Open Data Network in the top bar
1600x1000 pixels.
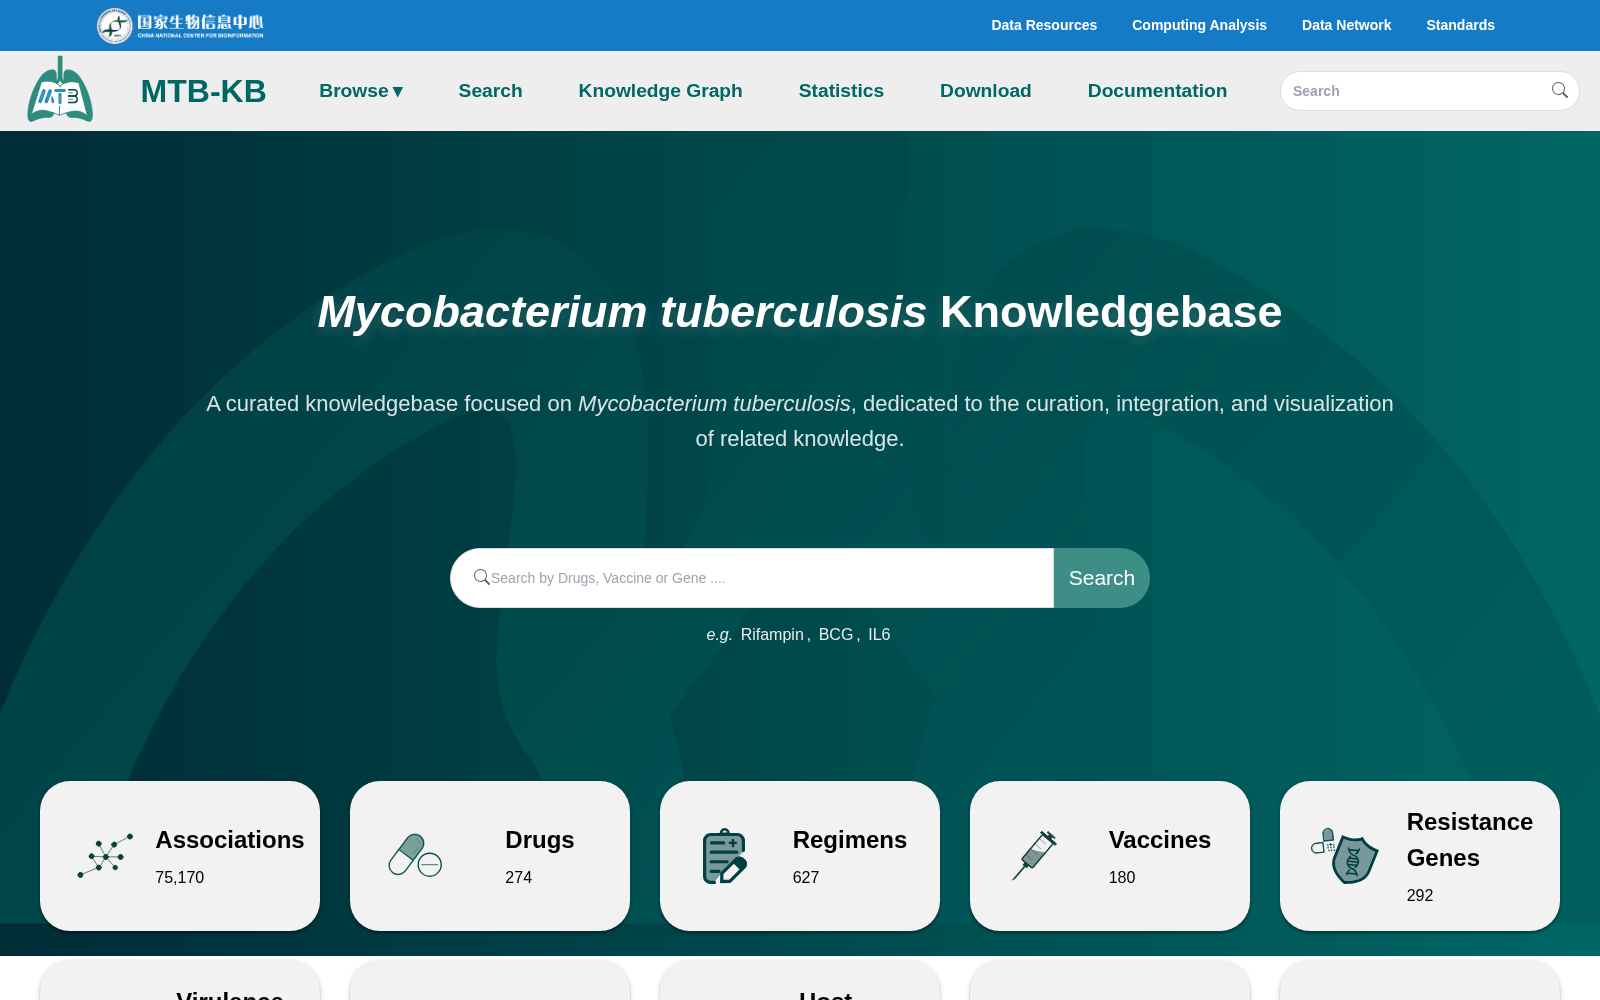point(1346,25)
